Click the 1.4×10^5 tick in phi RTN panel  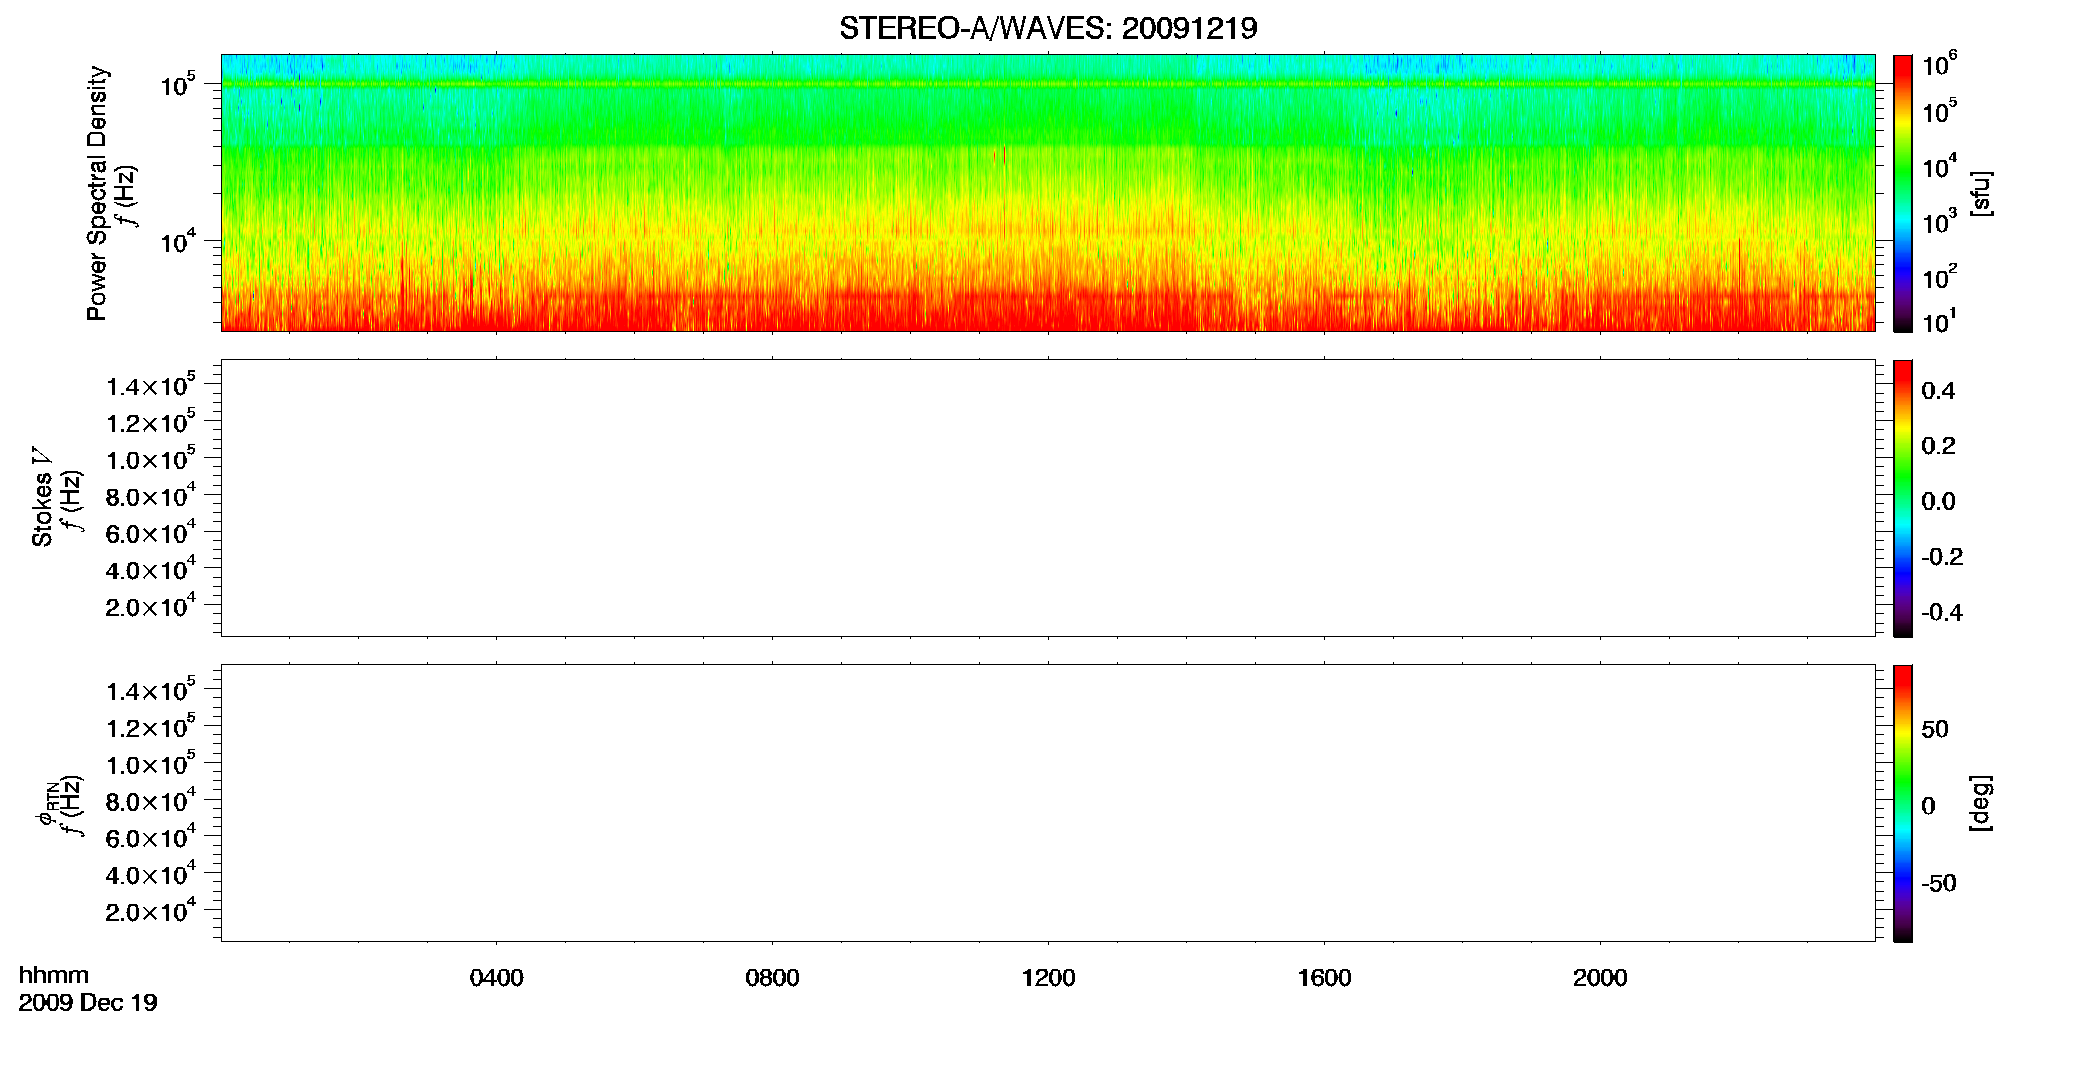pos(151,690)
